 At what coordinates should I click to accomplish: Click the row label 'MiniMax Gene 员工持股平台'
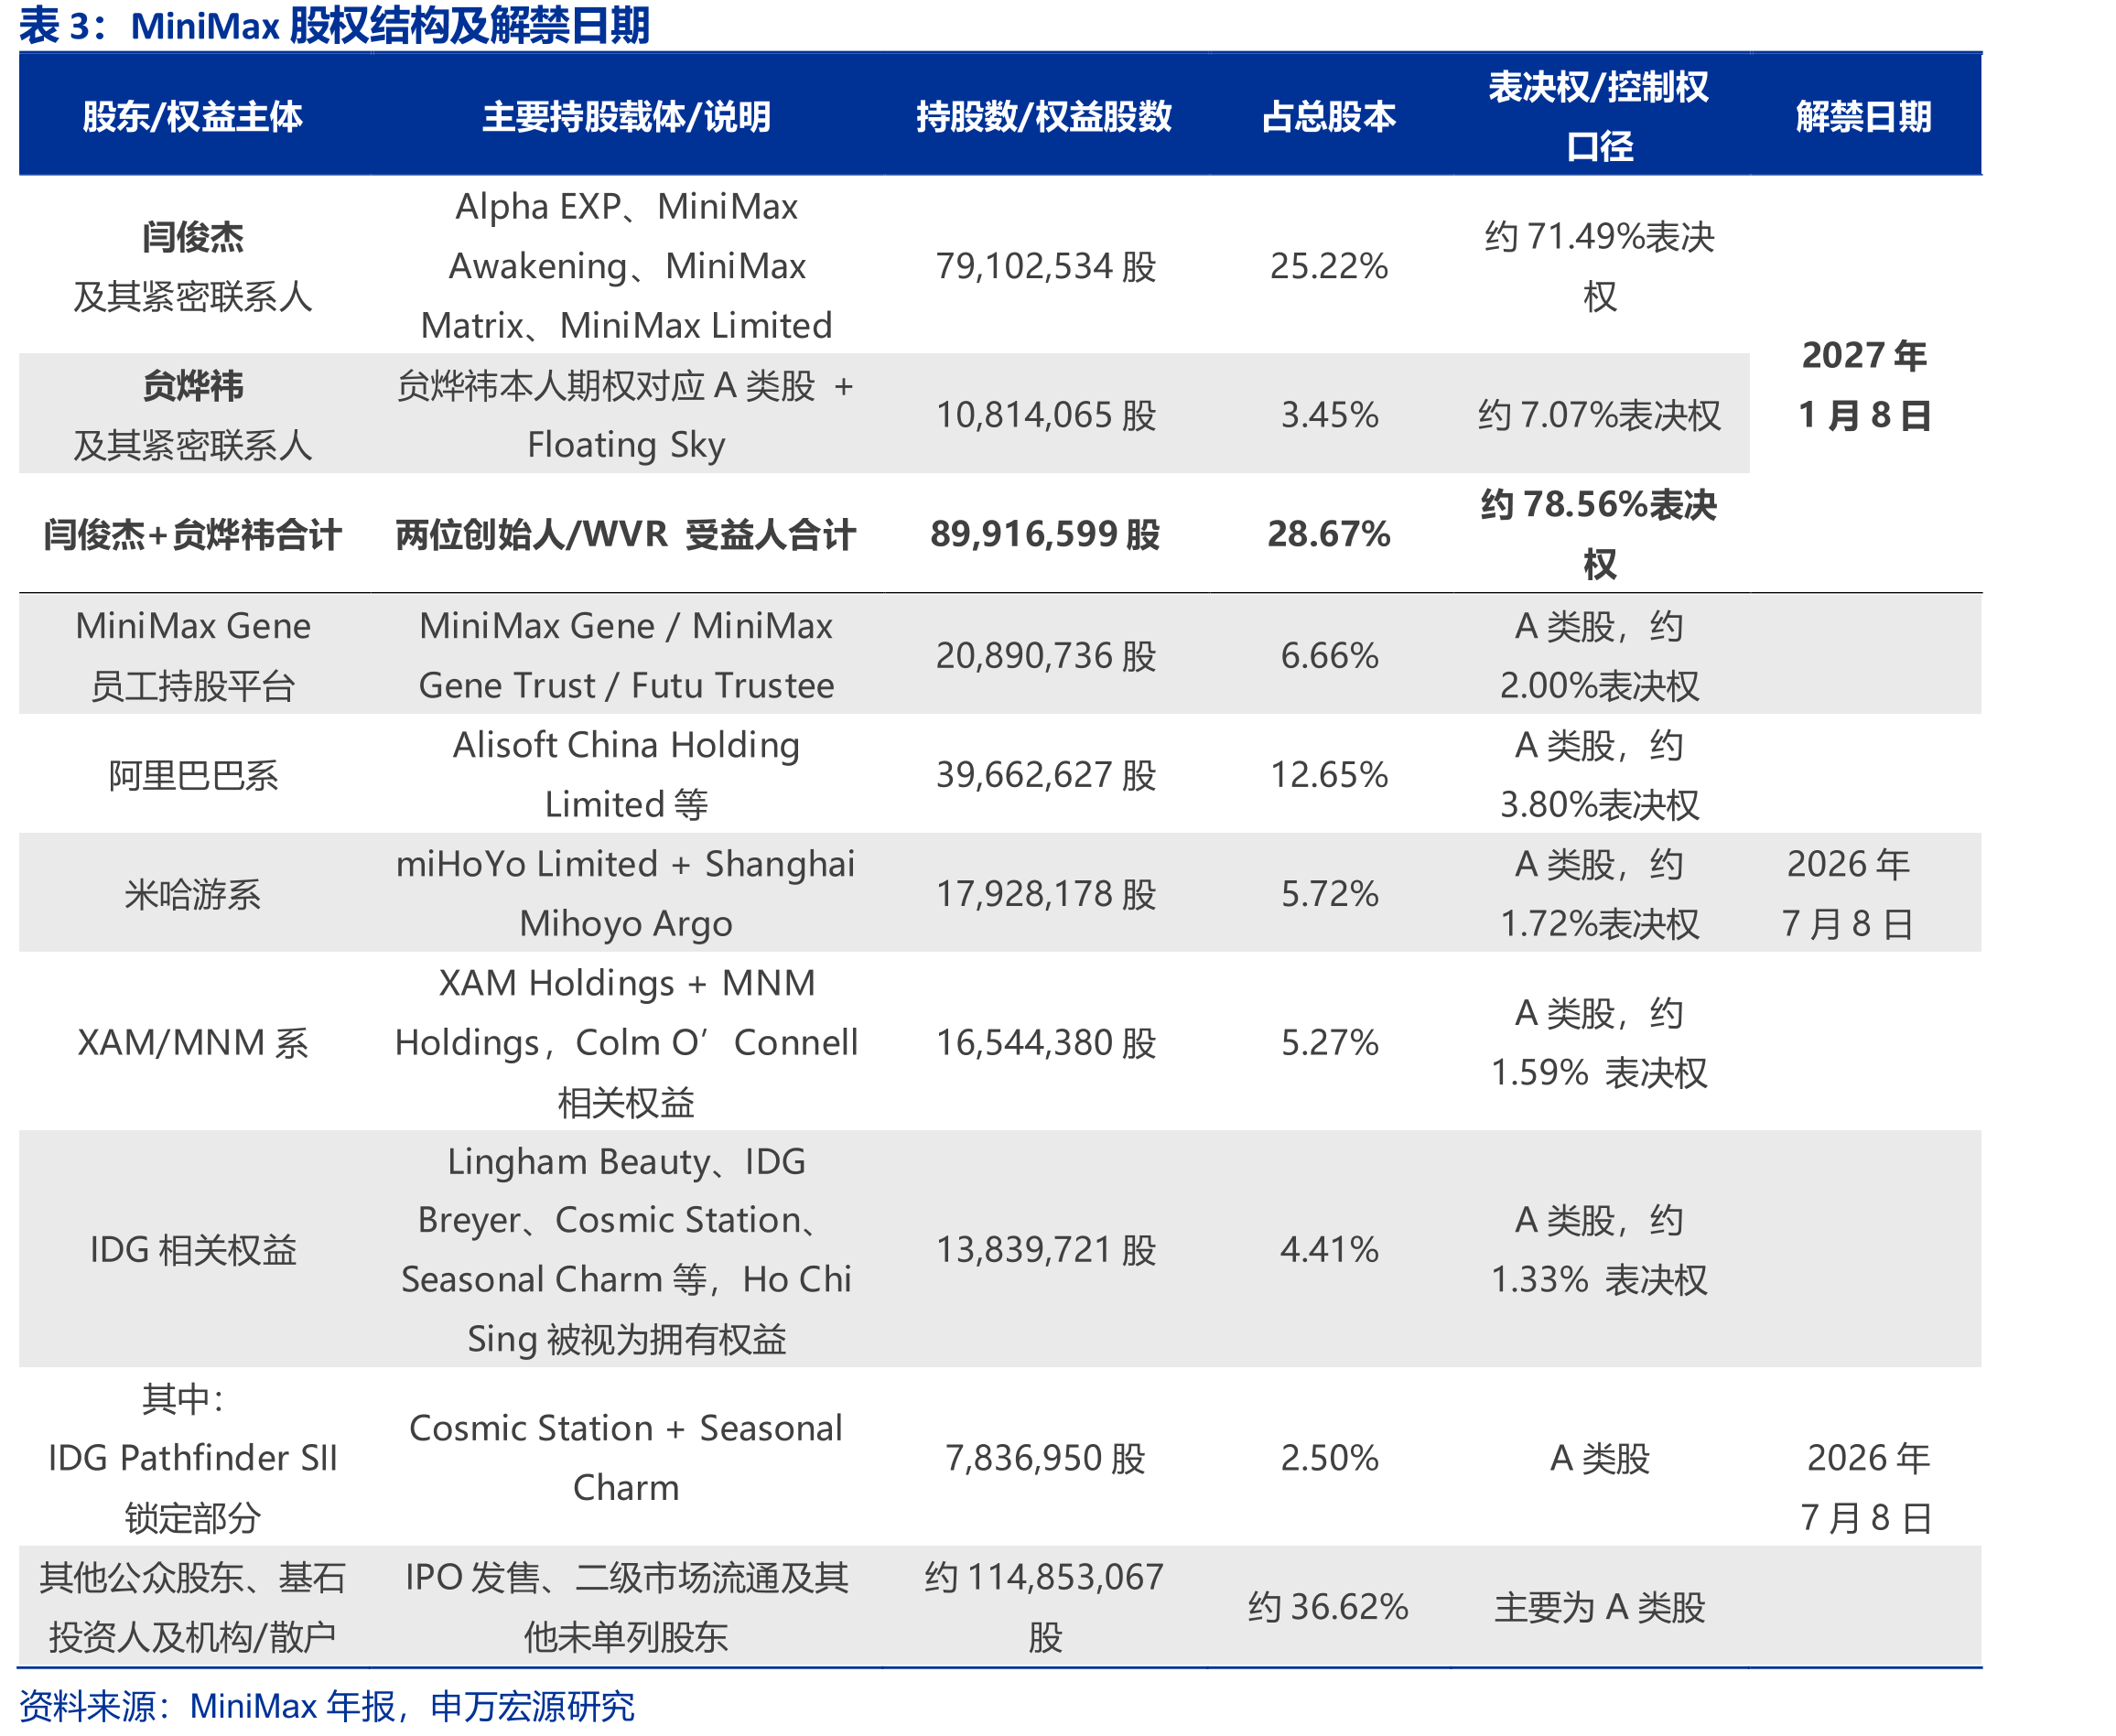pos(193,656)
